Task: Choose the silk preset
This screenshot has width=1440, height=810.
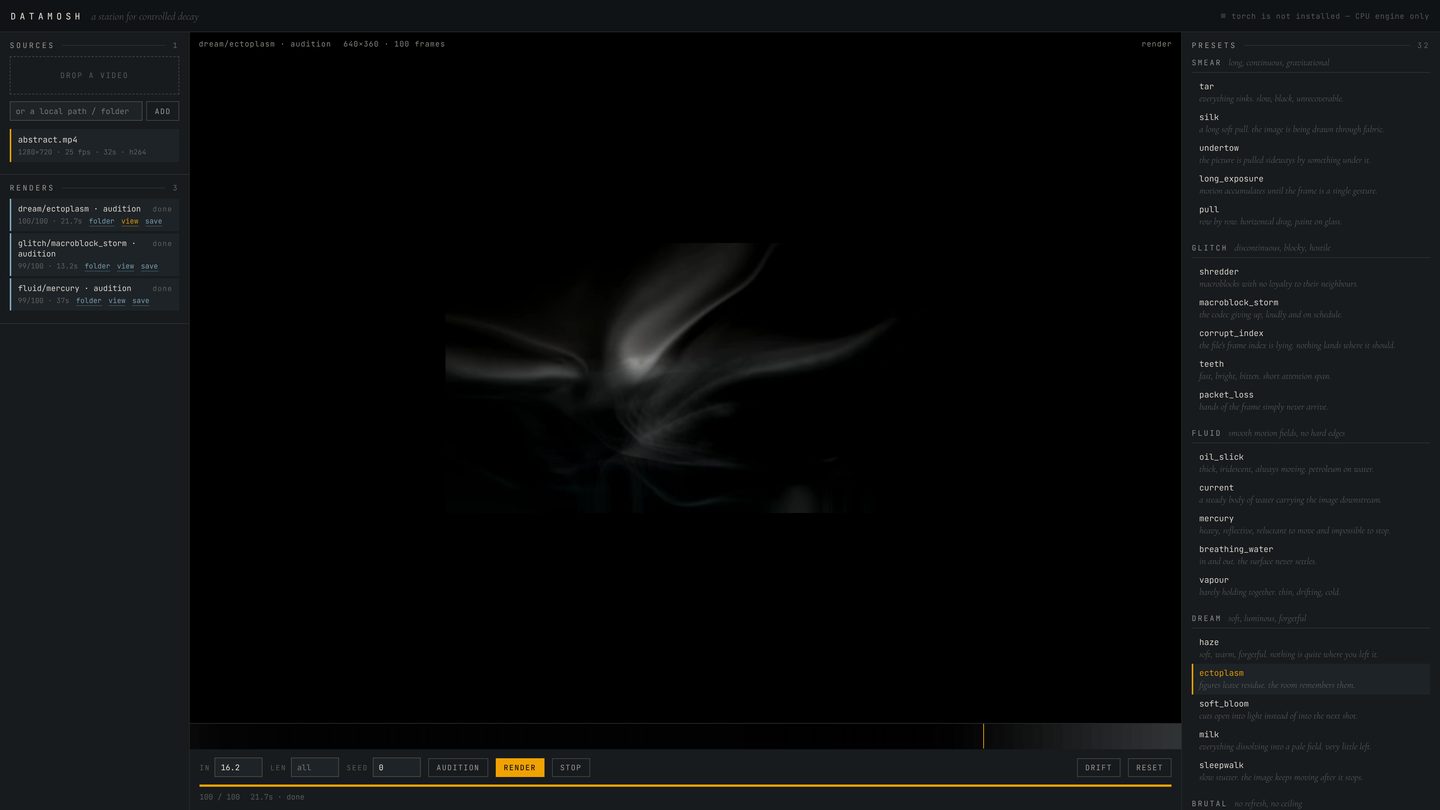Action: (1311, 123)
